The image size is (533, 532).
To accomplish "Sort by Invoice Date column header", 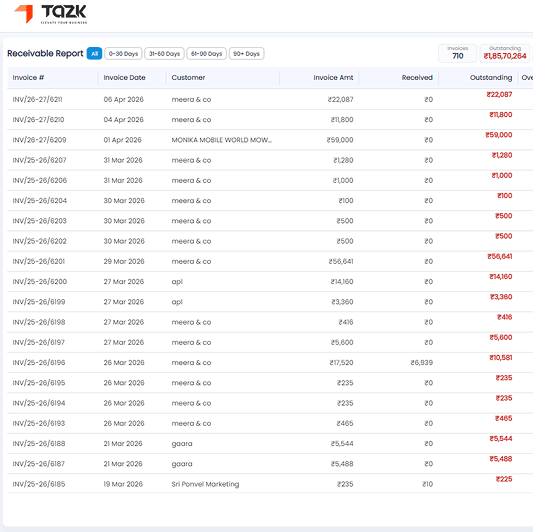I will coord(124,78).
